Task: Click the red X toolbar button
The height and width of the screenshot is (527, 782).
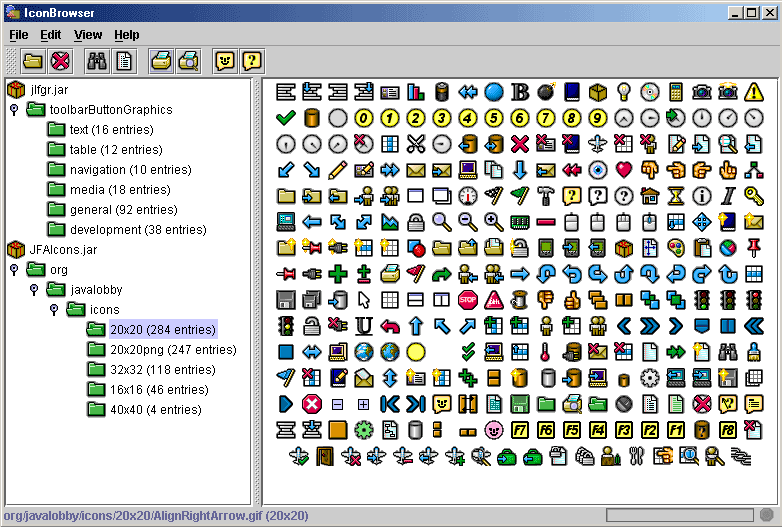Action: [61, 61]
